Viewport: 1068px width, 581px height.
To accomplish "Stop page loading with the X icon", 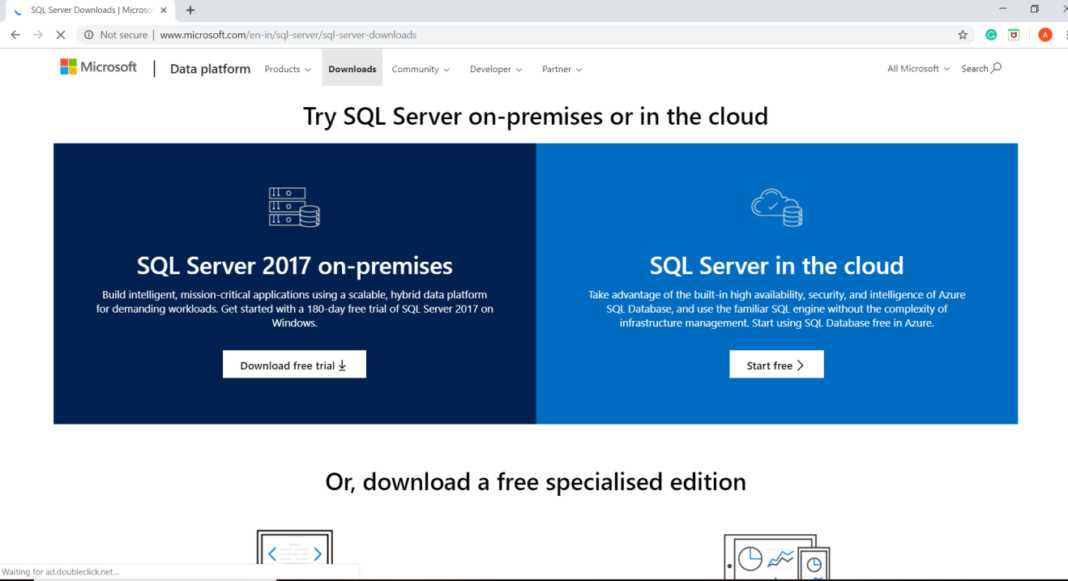I will (60, 34).
